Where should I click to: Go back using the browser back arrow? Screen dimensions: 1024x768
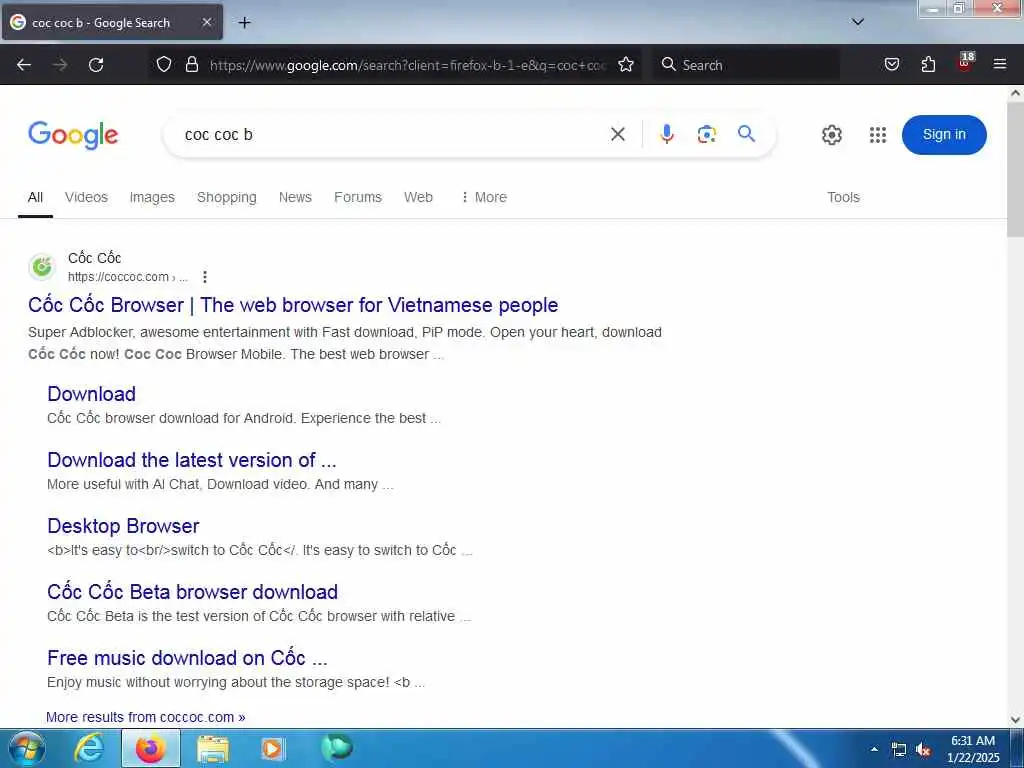tap(24, 65)
